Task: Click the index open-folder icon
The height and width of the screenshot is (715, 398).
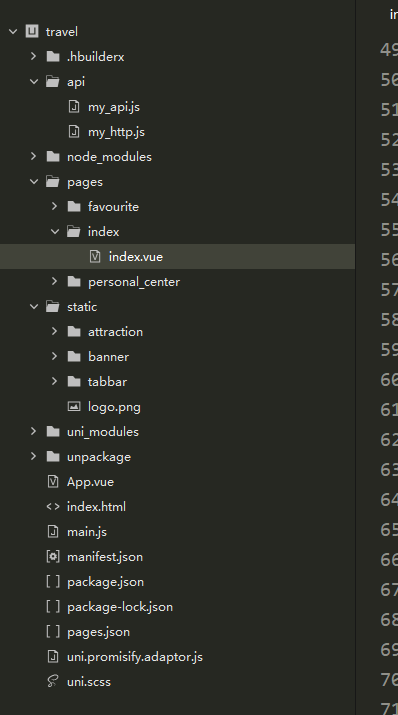Action: click(x=74, y=232)
